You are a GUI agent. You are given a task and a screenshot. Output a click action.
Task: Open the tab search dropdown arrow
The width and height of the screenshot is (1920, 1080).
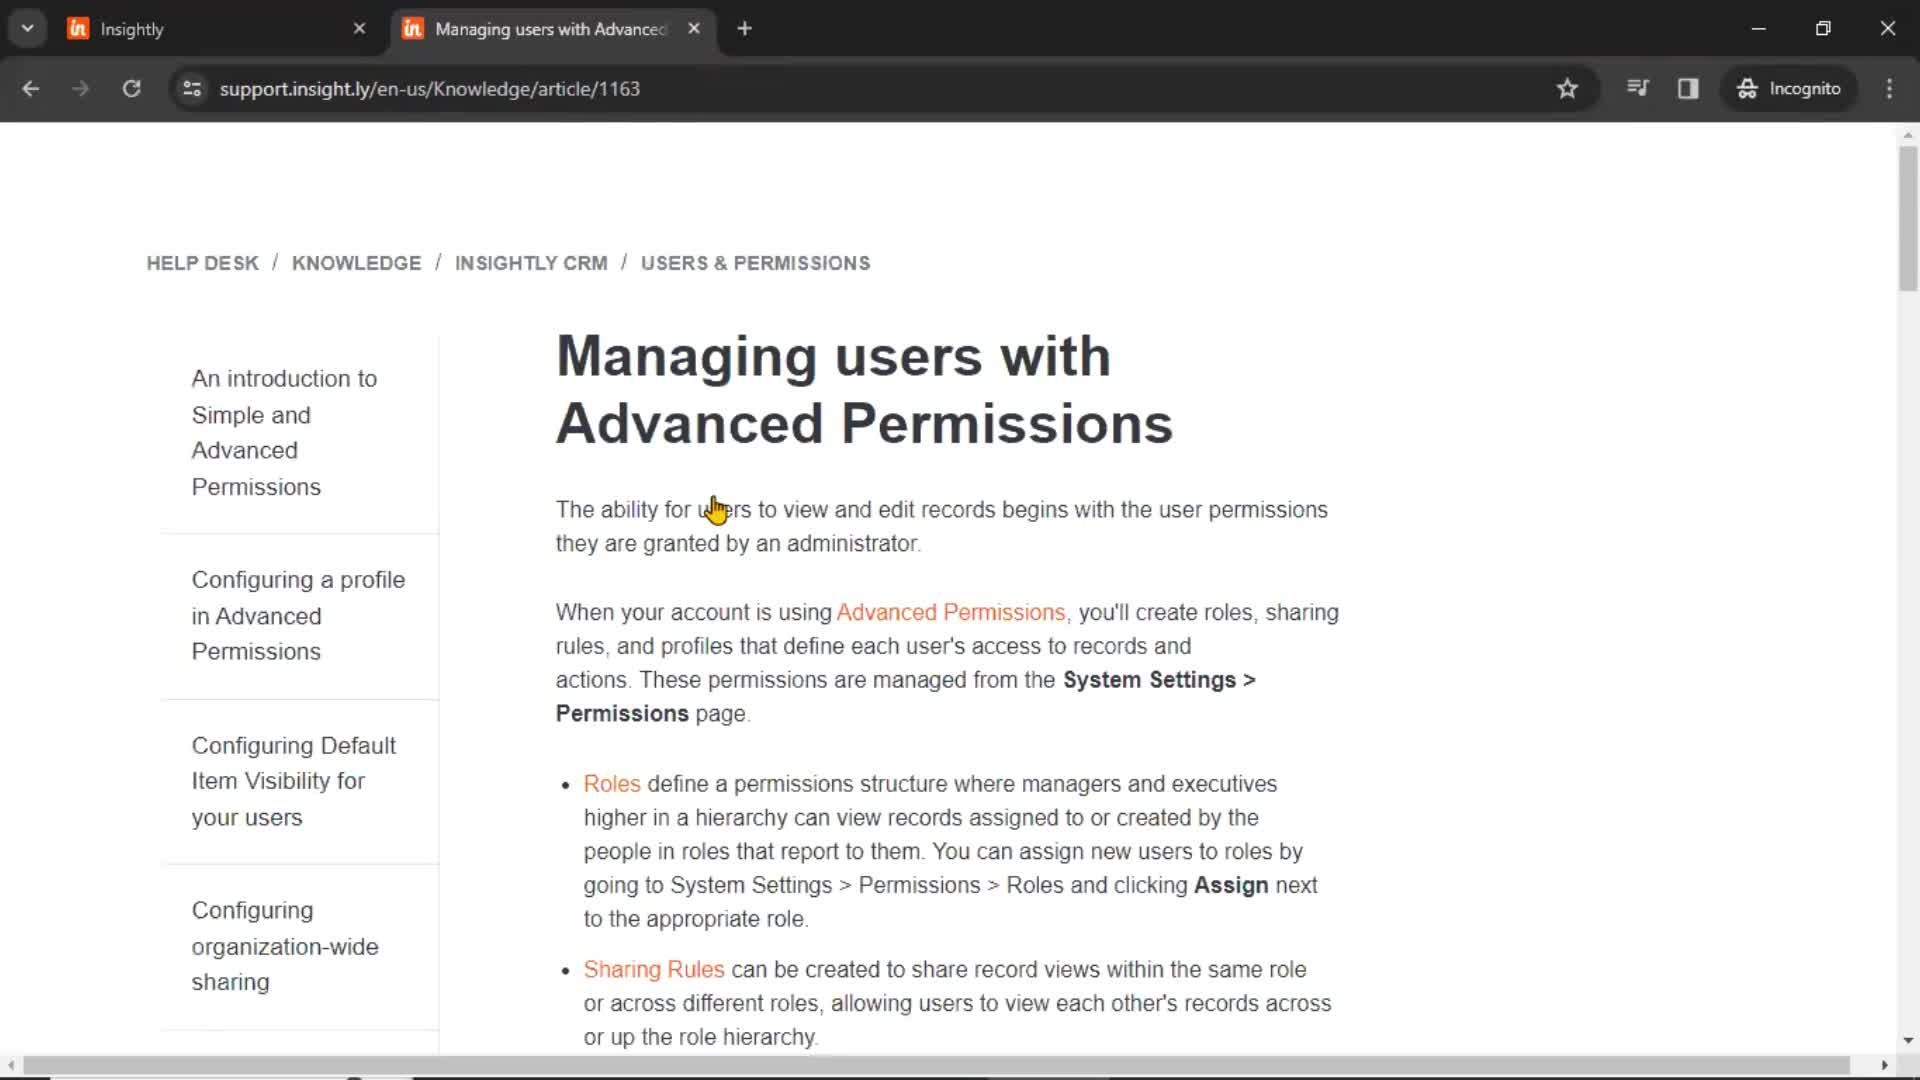[27, 28]
